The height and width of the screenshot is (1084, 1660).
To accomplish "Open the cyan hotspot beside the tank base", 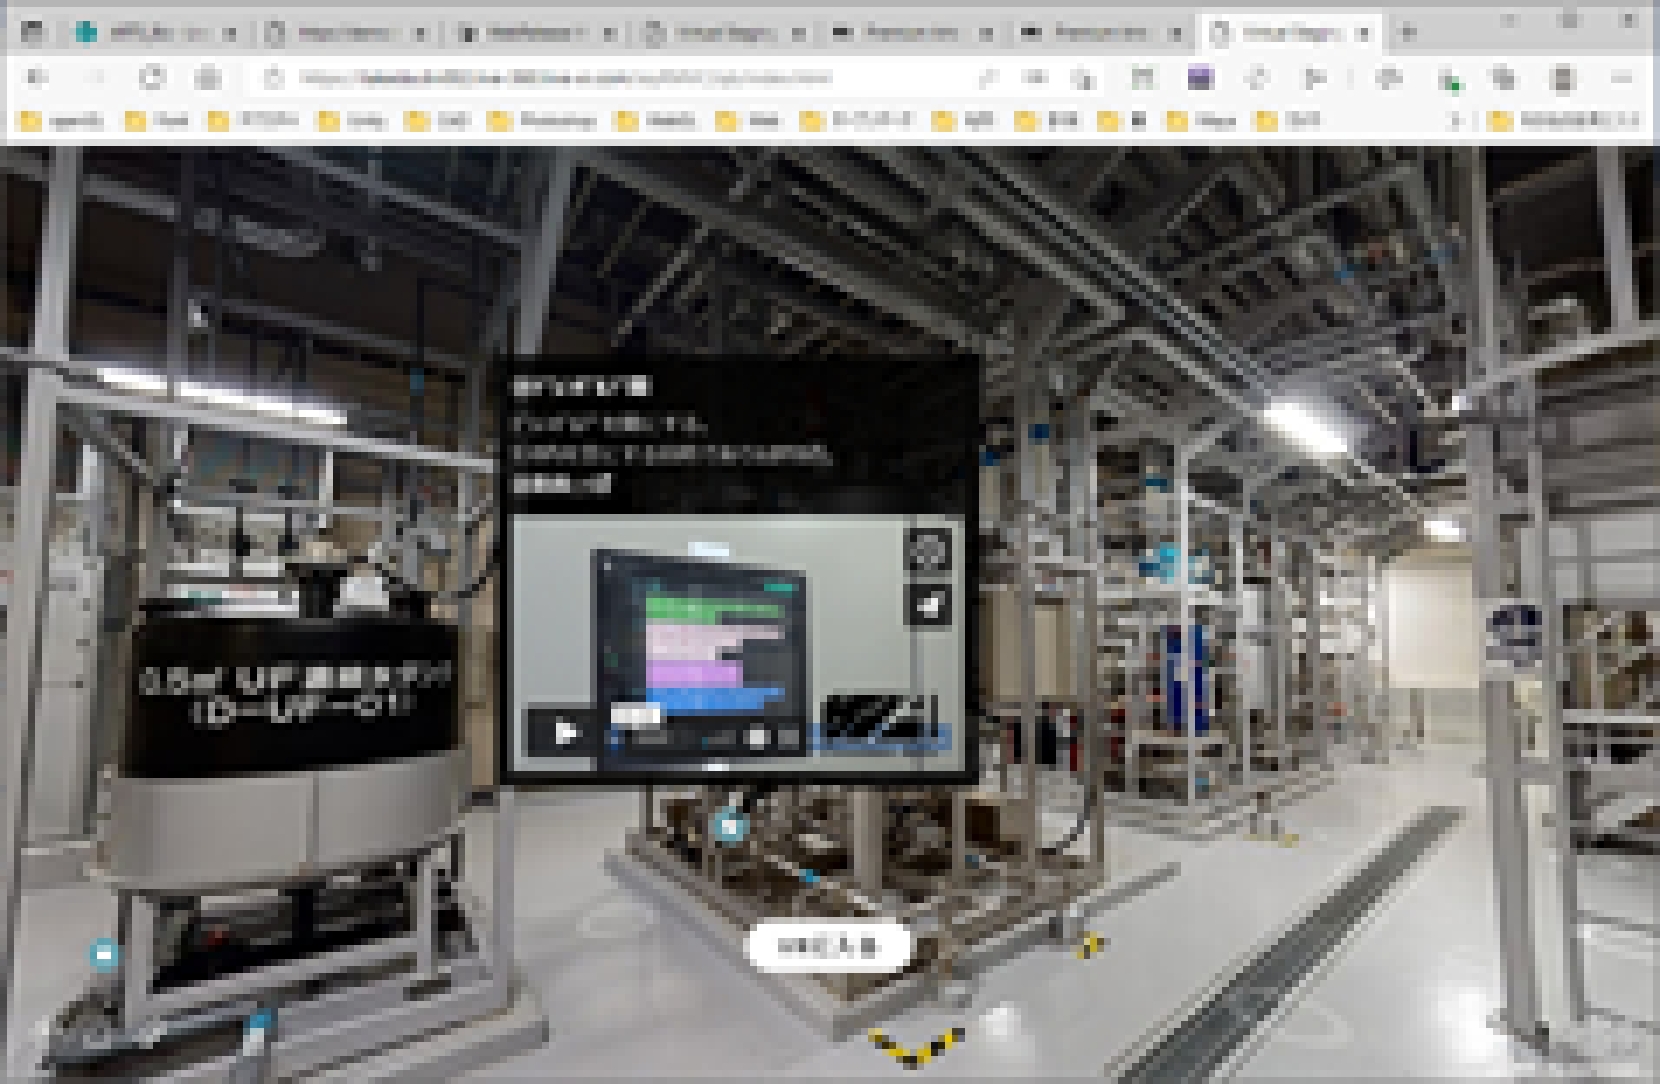I will coord(104,954).
